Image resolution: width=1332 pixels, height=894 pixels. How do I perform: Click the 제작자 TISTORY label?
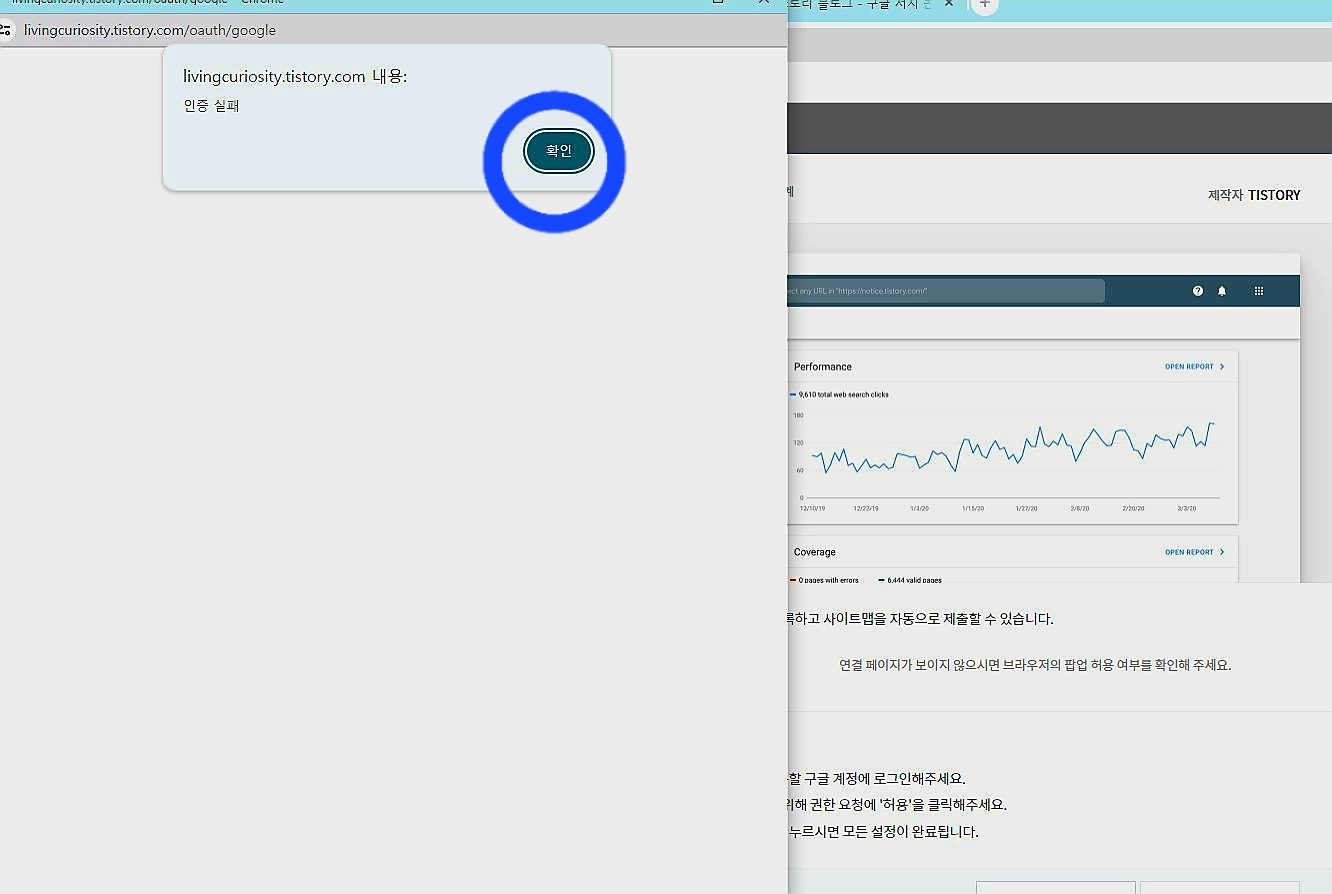[x=1254, y=195]
